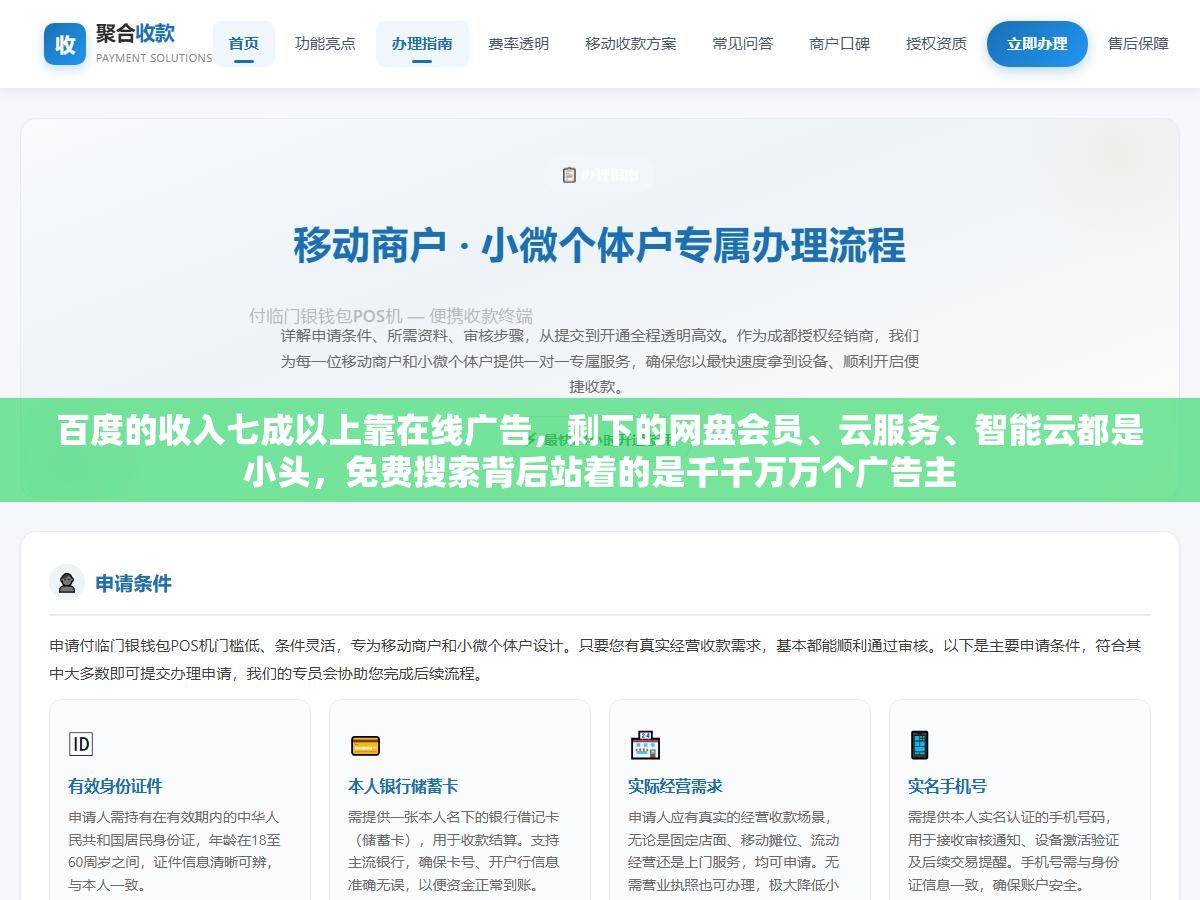This screenshot has width=1200, height=900.
Task: Click the 申请条件 section heading
Action: click(134, 583)
